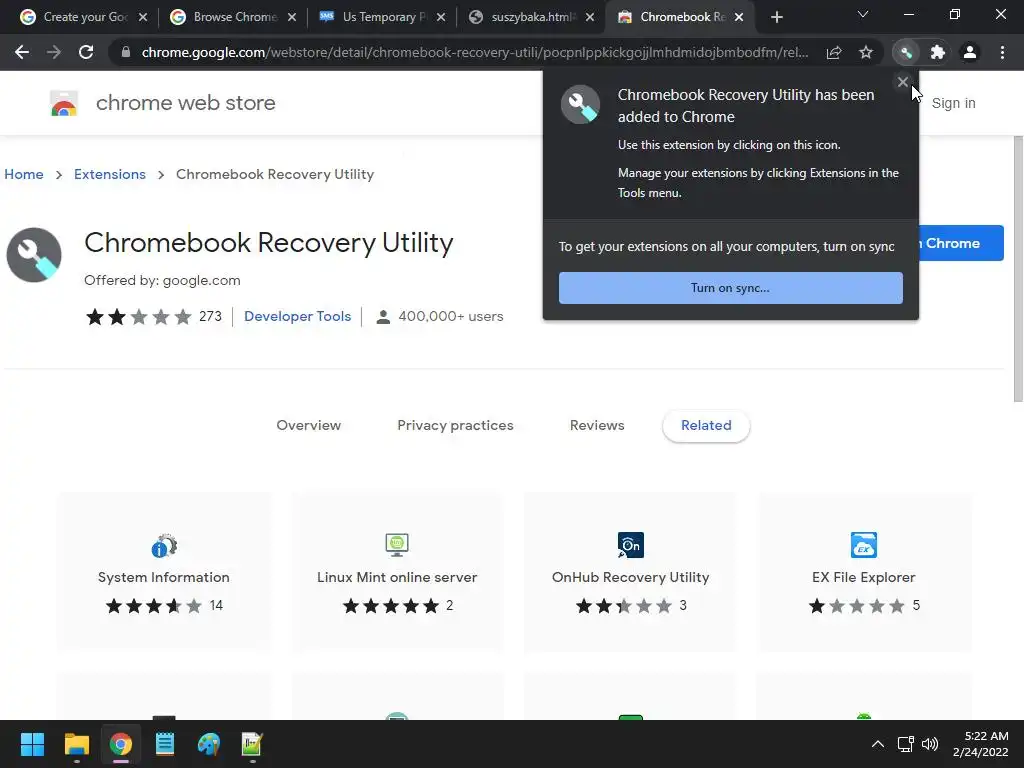Screen dimensions: 1024x768
Task: Click the 273 ratings star row
Action: [138, 317]
